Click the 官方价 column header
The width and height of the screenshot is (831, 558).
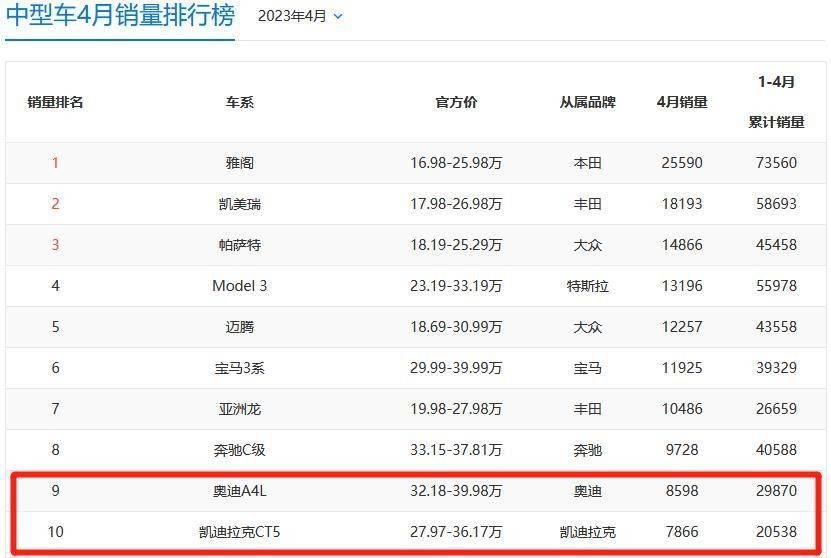(x=456, y=102)
